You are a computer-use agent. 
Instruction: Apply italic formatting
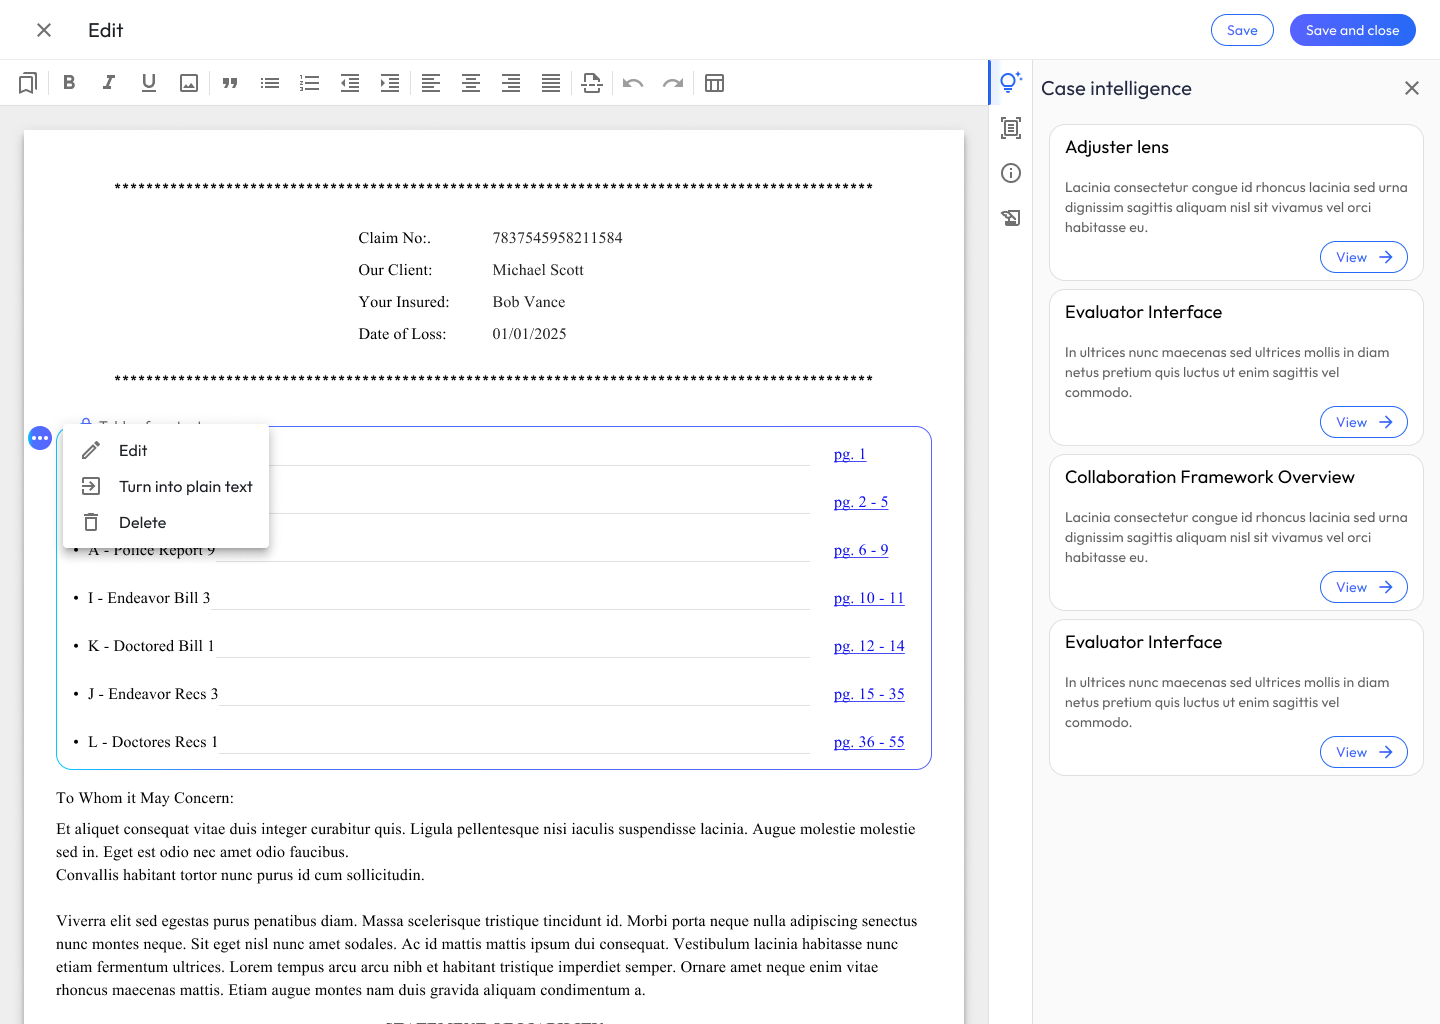[109, 83]
